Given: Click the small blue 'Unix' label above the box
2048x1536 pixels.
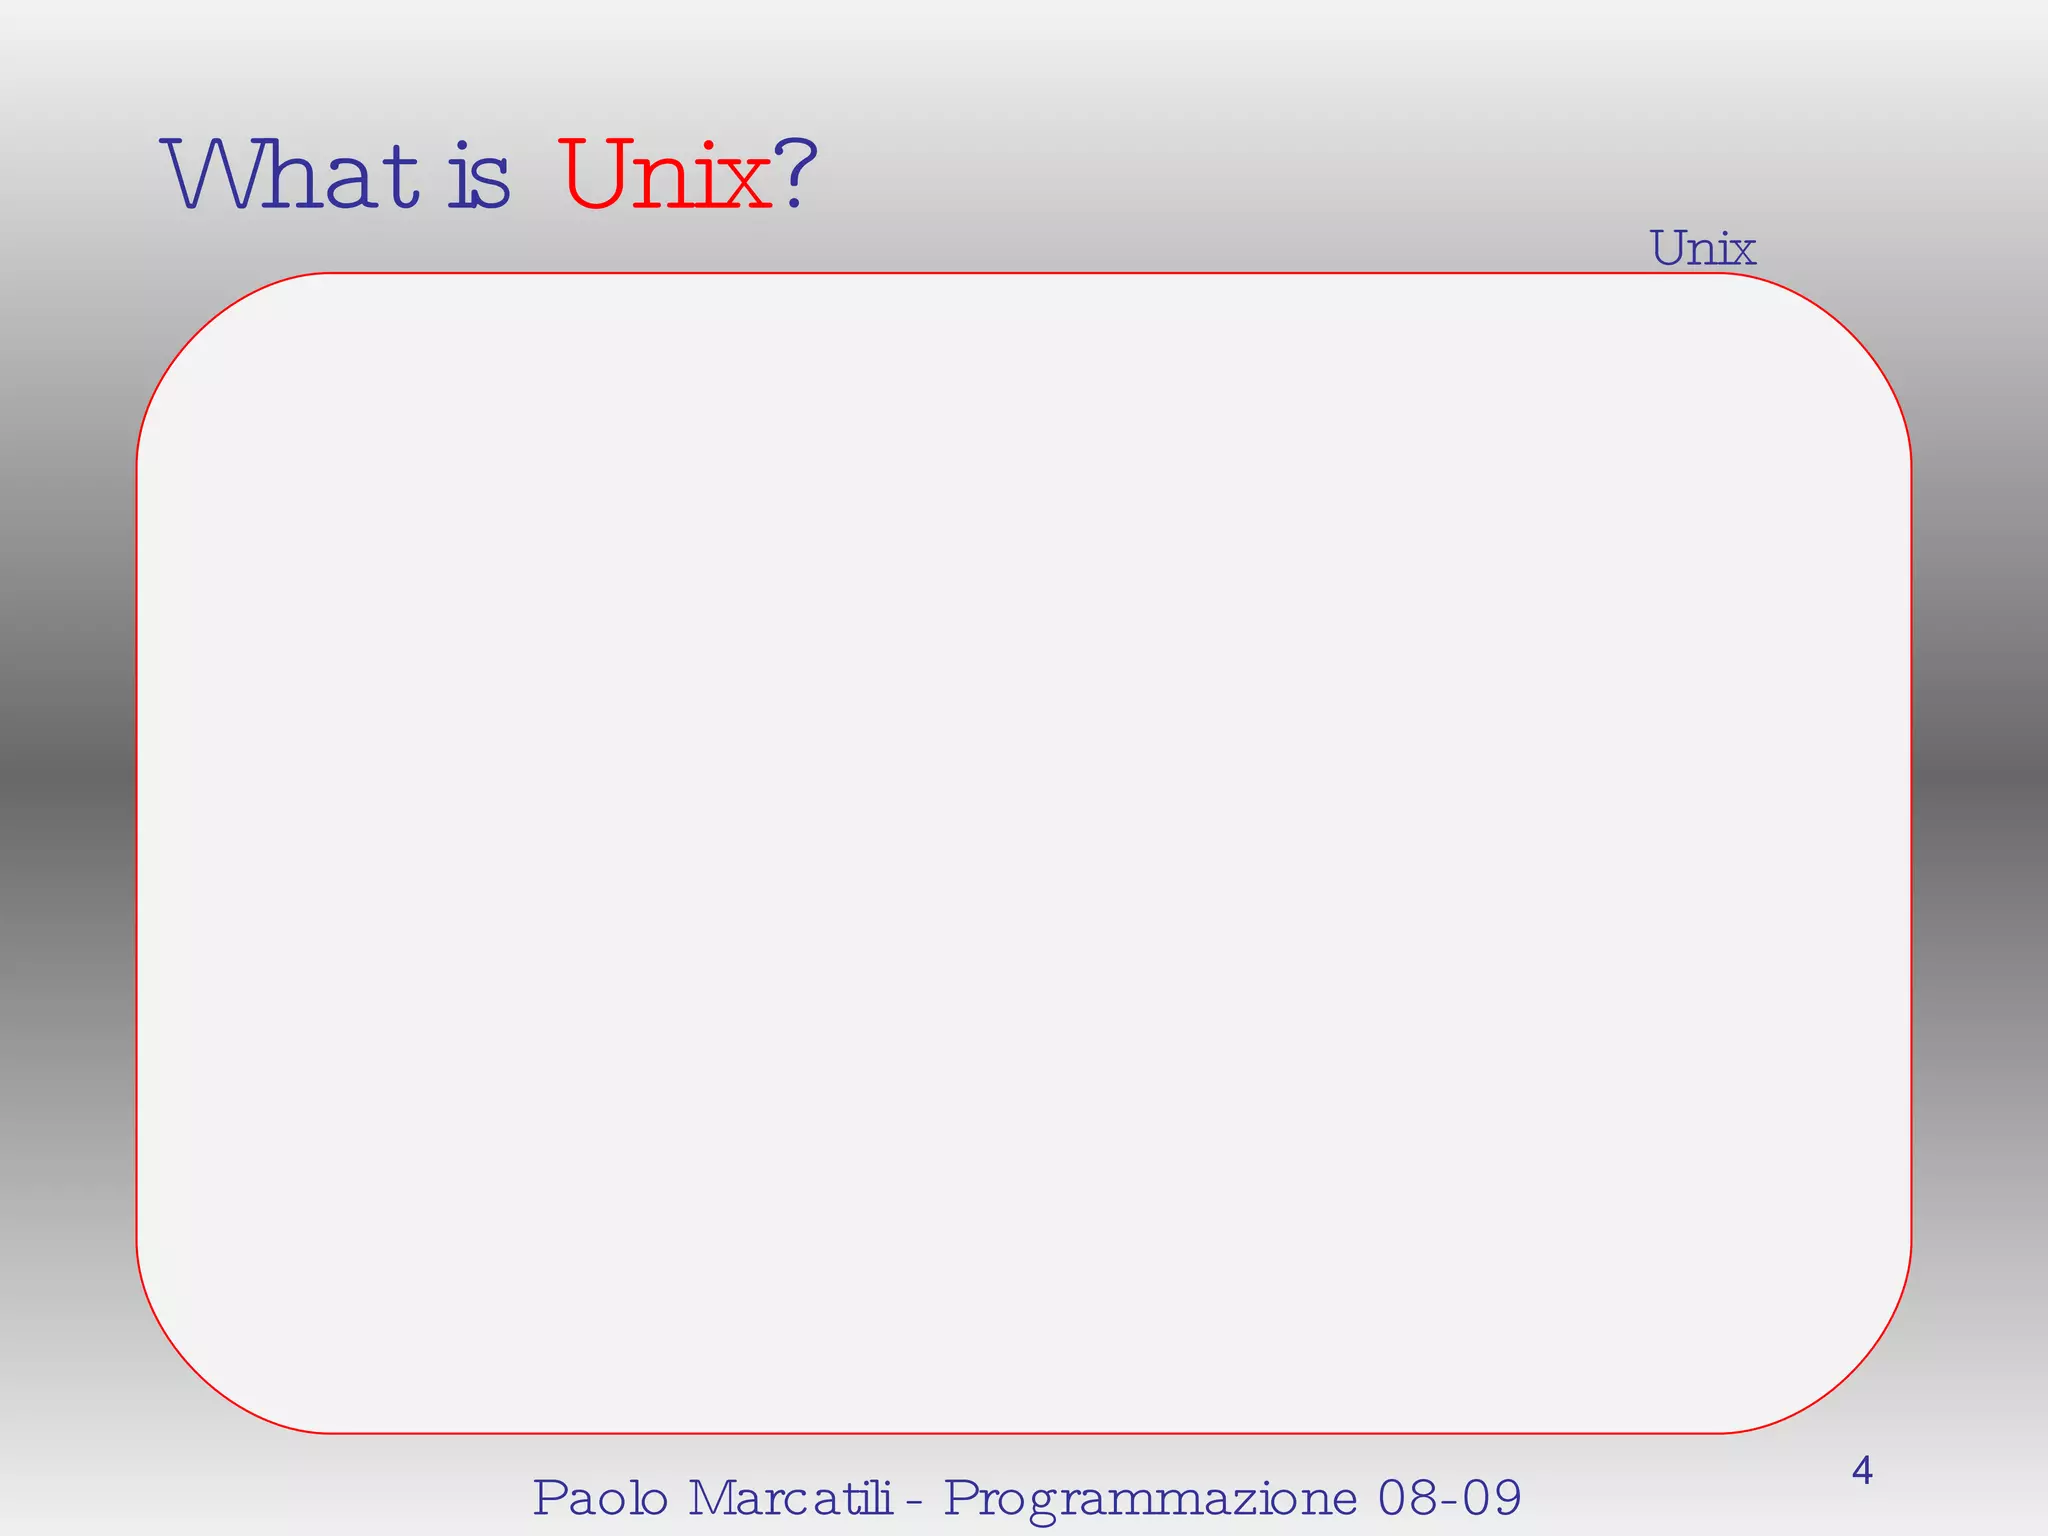Looking at the screenshot, I should [1702, 248].
